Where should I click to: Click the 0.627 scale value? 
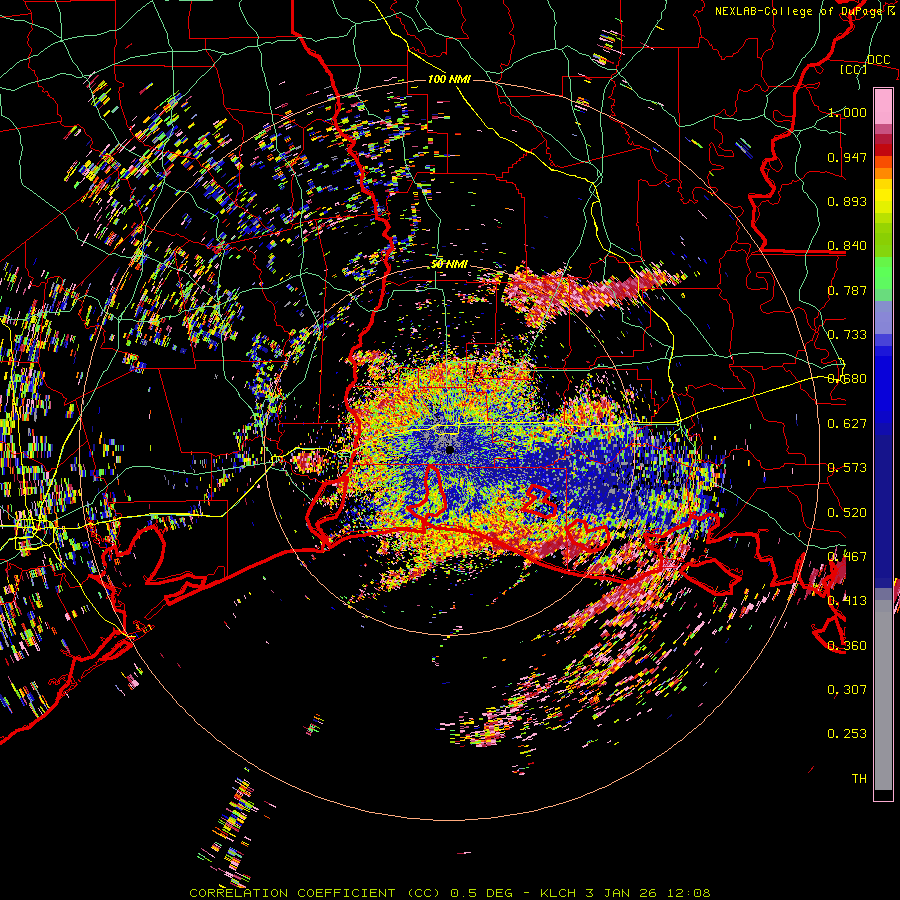pos(847,424)
